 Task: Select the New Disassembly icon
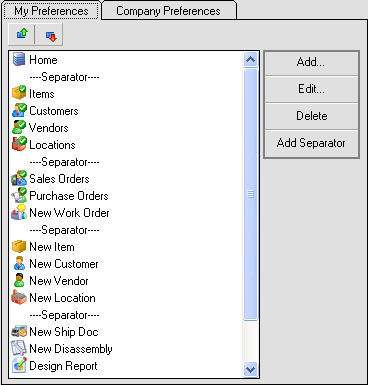[19, 348]
